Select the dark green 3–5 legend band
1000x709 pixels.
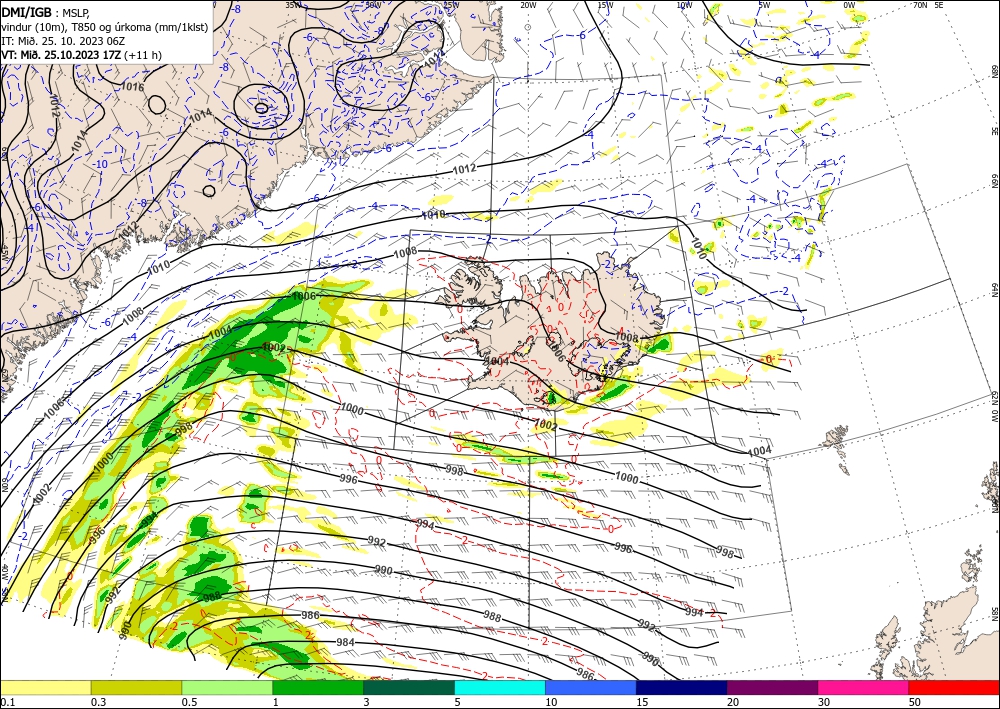409,687
